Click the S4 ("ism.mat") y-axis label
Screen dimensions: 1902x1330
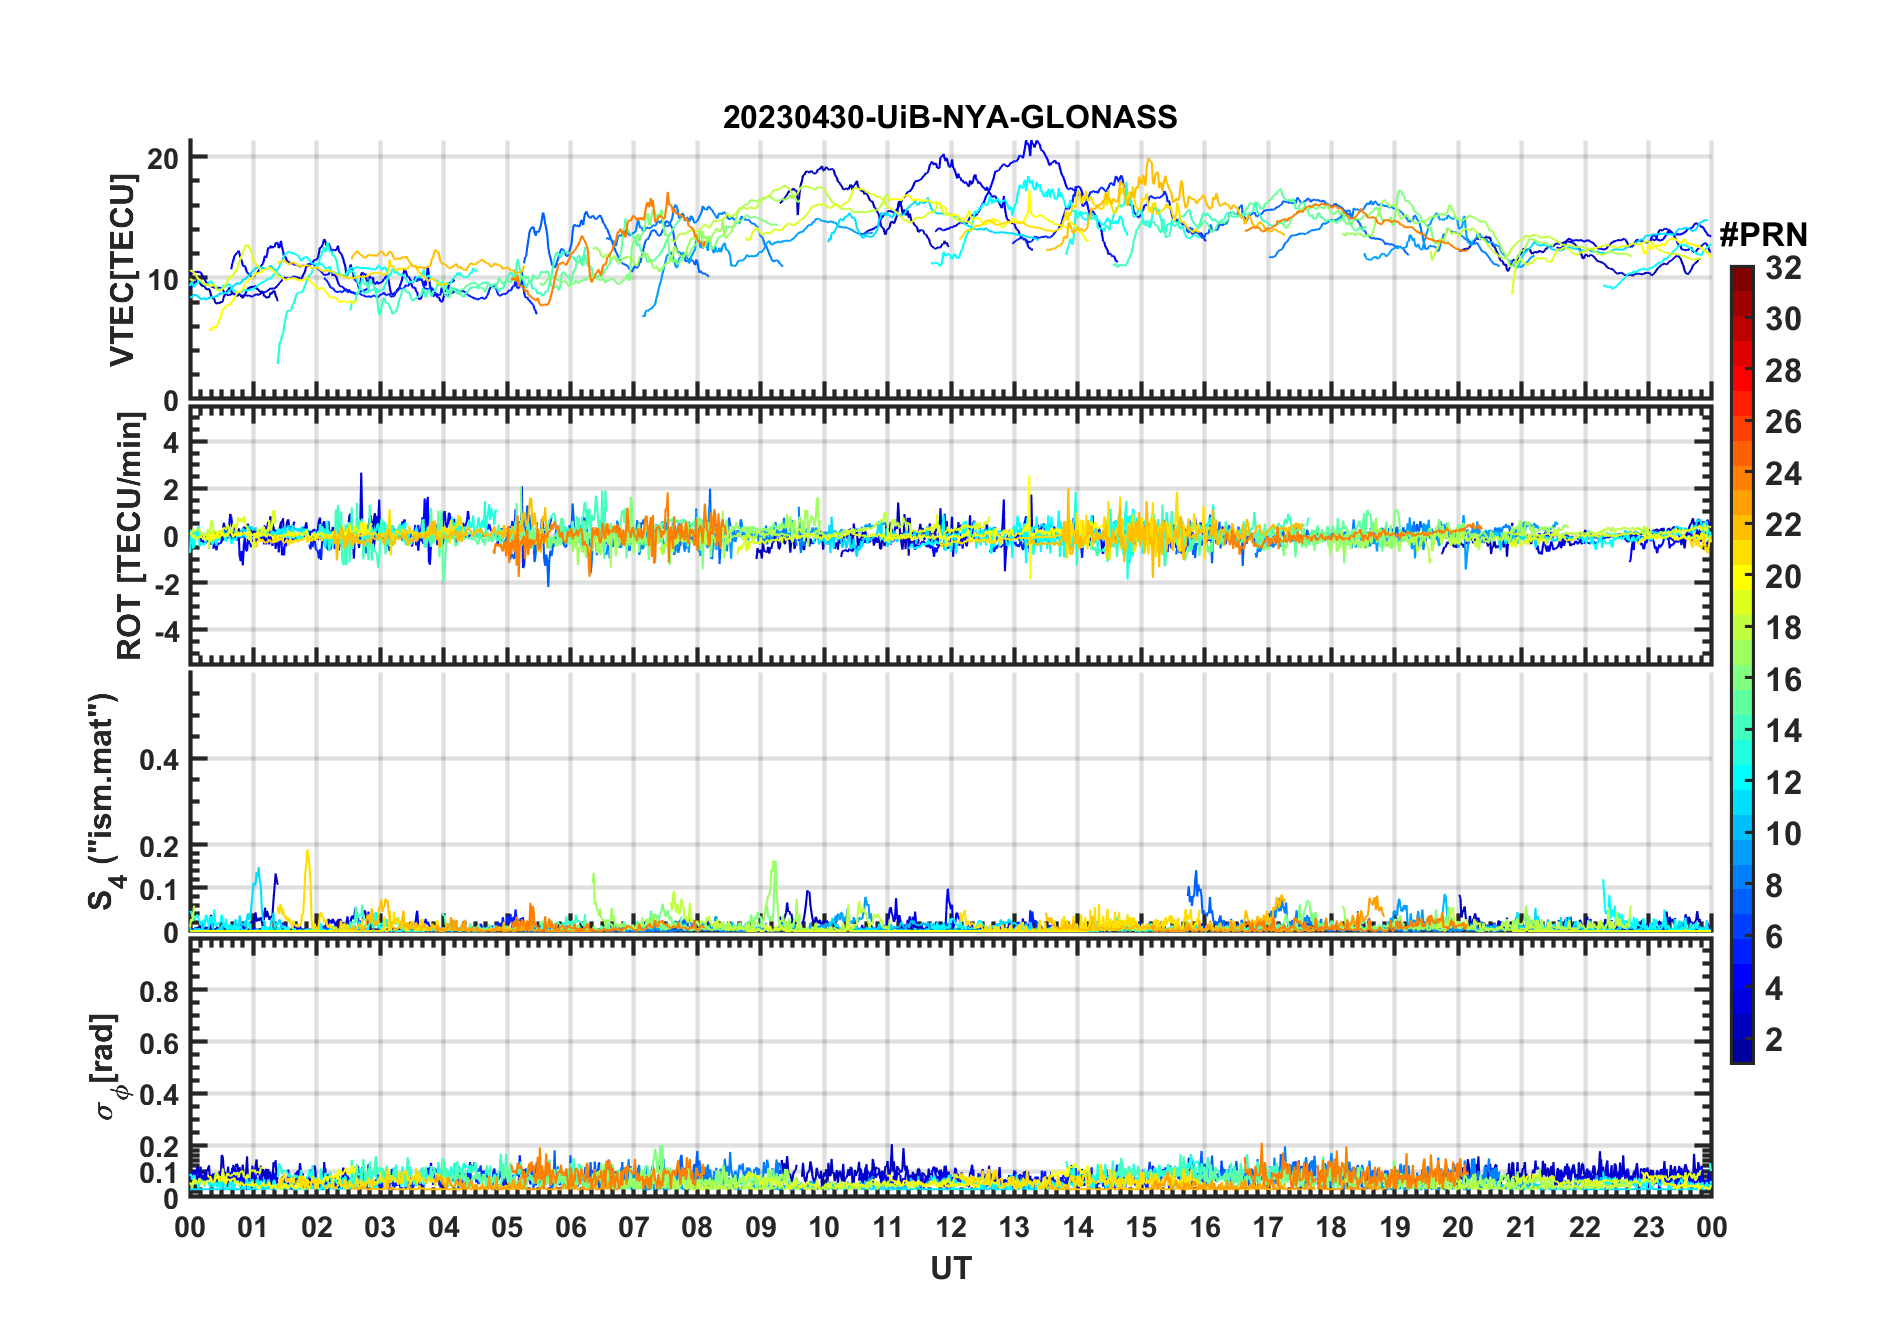[x=104, y=801]
